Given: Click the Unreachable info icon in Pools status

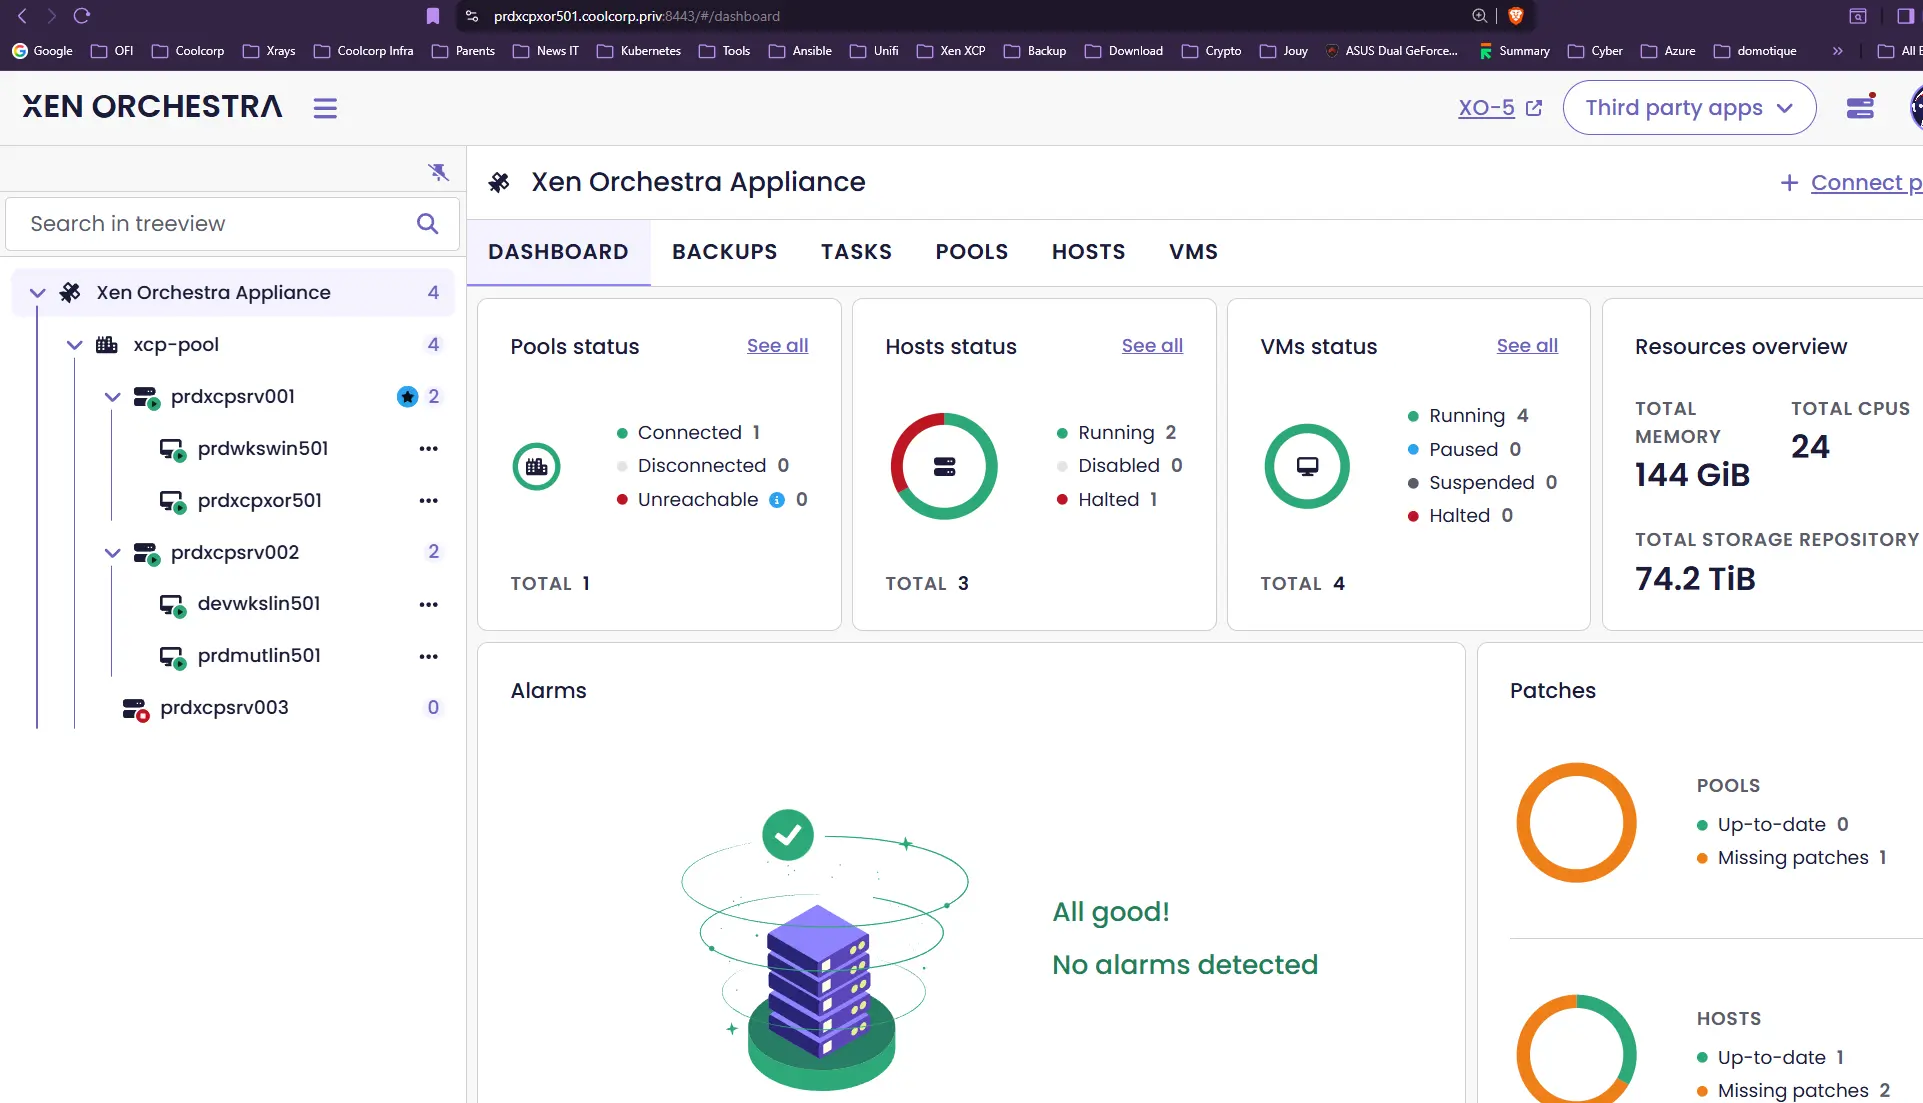Looking at the screenshot, I should [777, 500].
